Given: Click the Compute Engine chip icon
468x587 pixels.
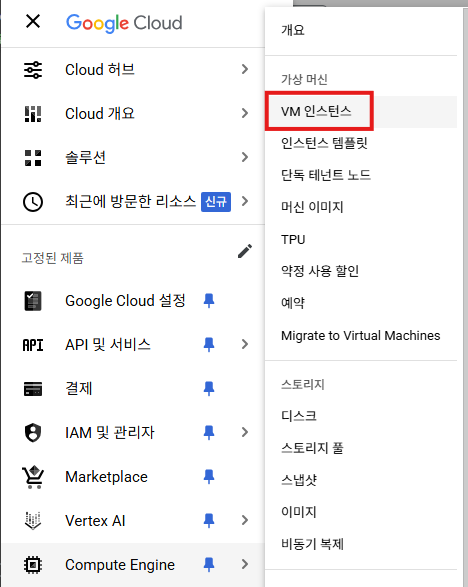Looking at the screenshot, I should pos(33,565).
